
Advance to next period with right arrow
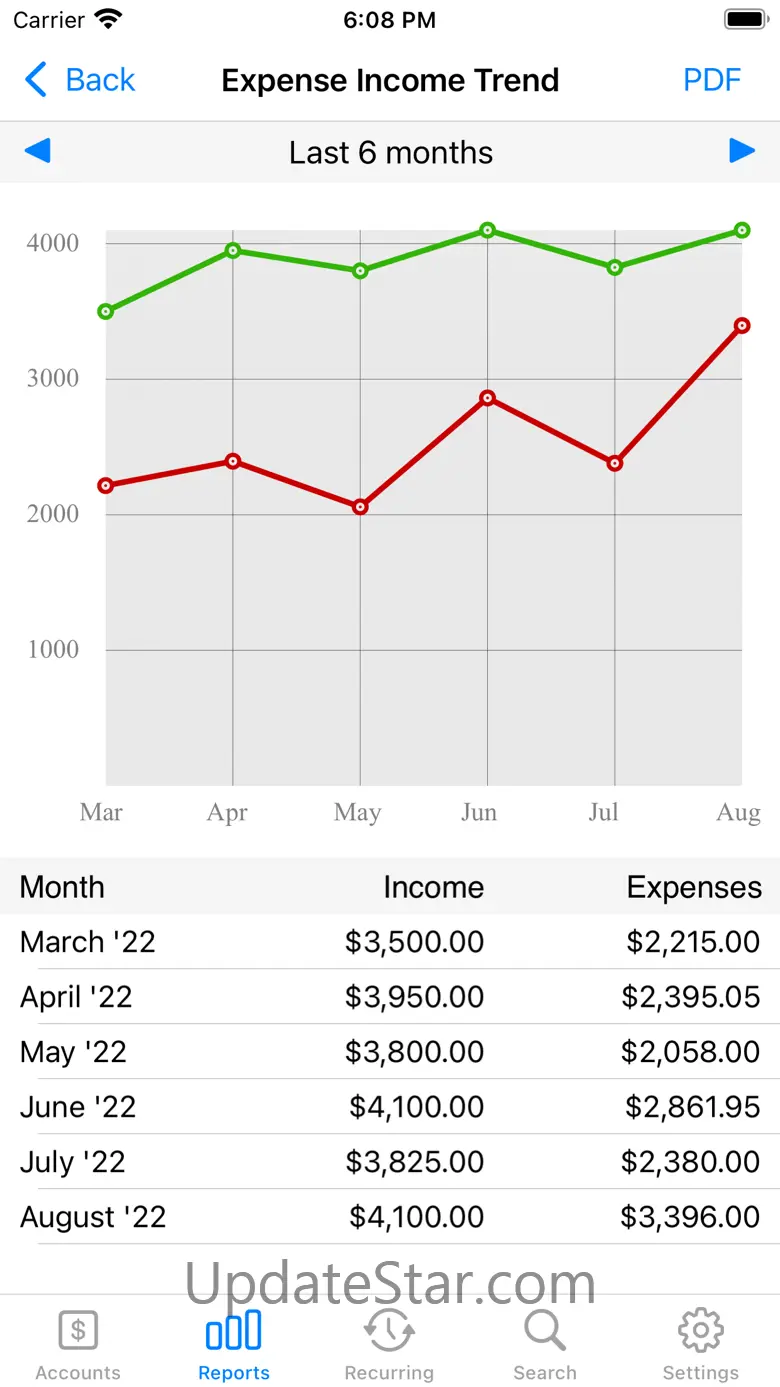742,151
